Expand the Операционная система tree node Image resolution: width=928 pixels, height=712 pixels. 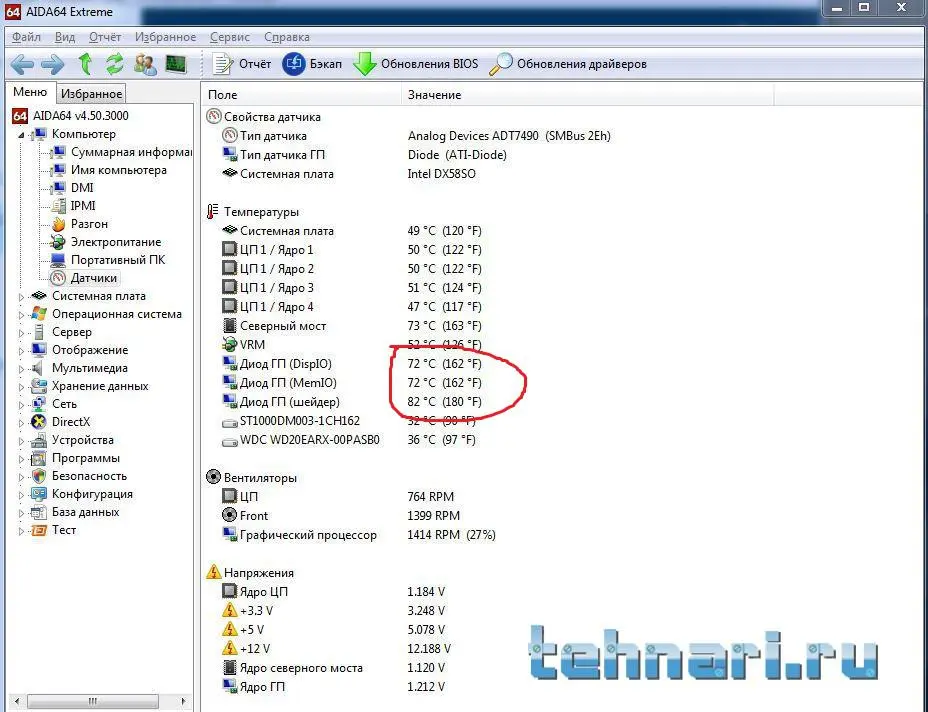pyautogui.click(x=21, y=315)
